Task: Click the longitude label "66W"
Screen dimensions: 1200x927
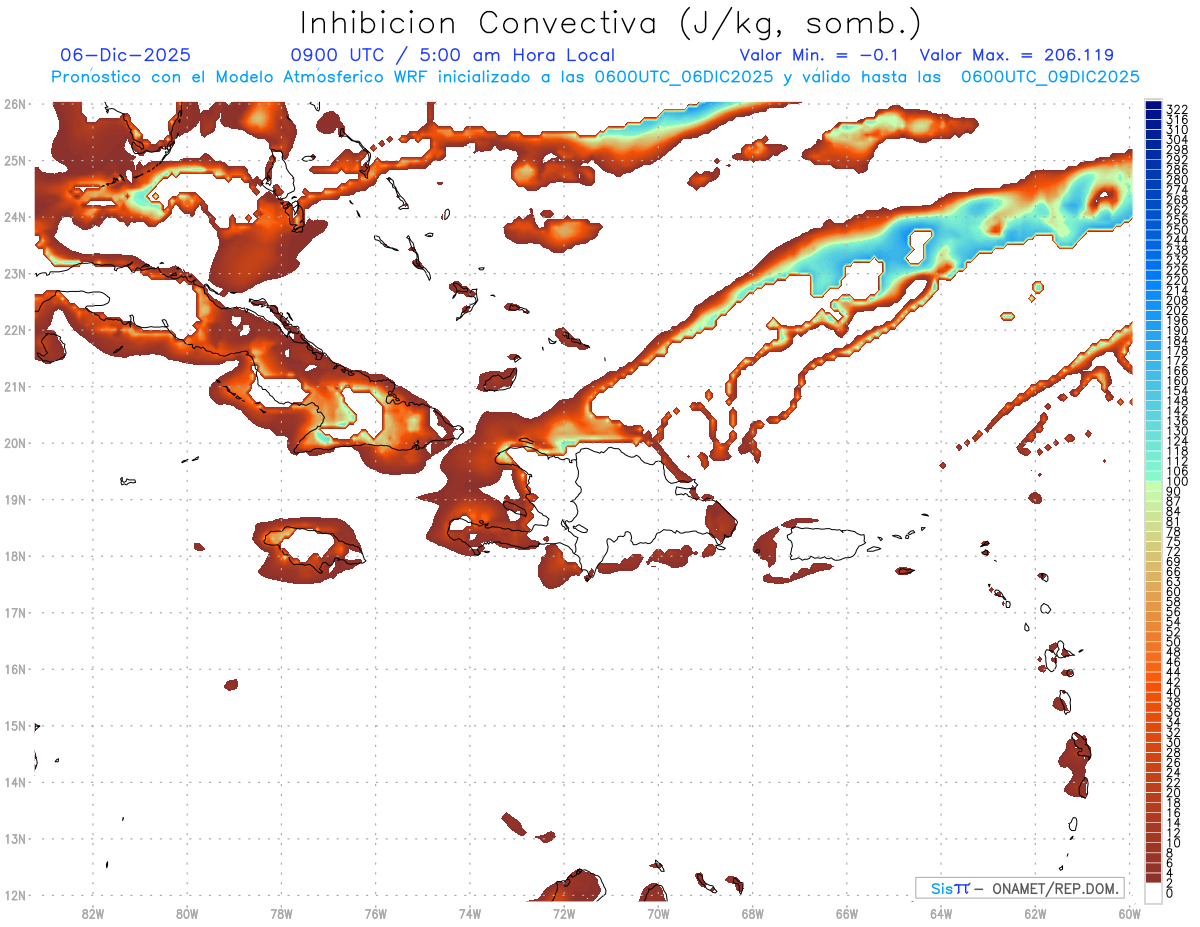Action: pyautogui.click(x=847, y=913)
